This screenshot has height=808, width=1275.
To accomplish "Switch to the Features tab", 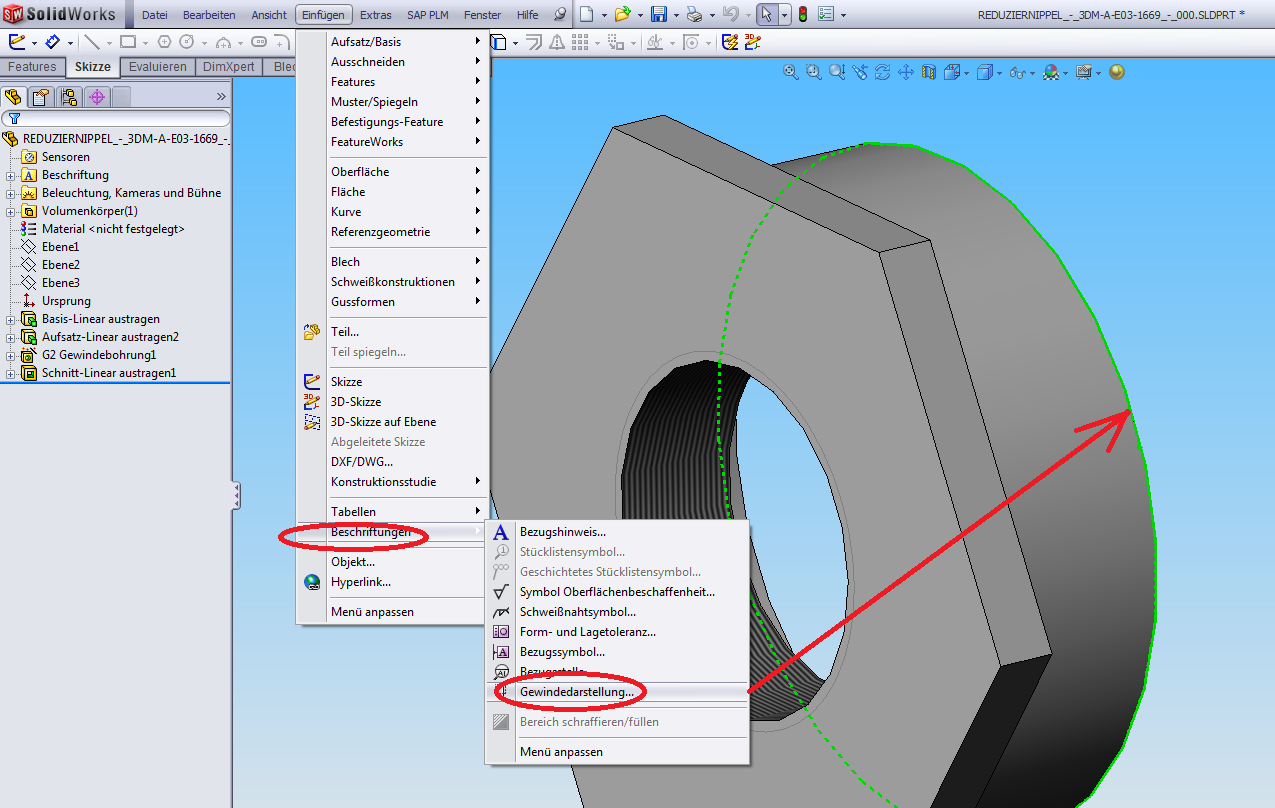I will (x=32, y=67).
